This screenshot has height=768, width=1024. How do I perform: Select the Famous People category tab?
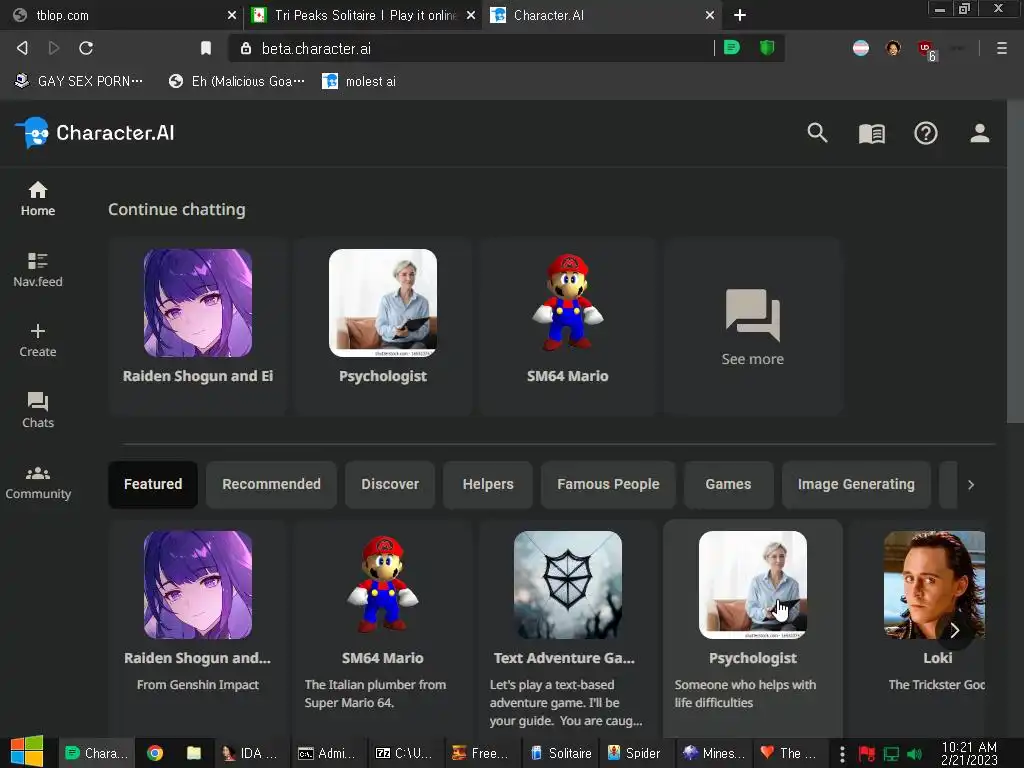[608, 484]
